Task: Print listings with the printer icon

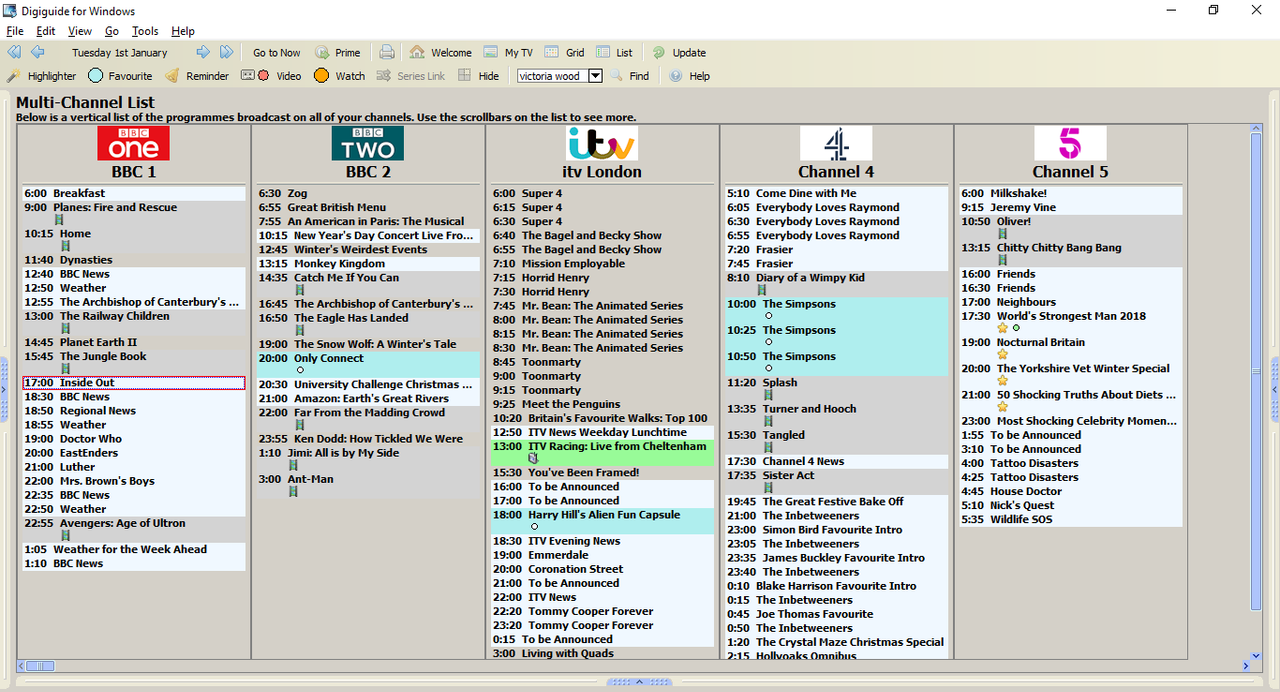Action: (387, 52)
